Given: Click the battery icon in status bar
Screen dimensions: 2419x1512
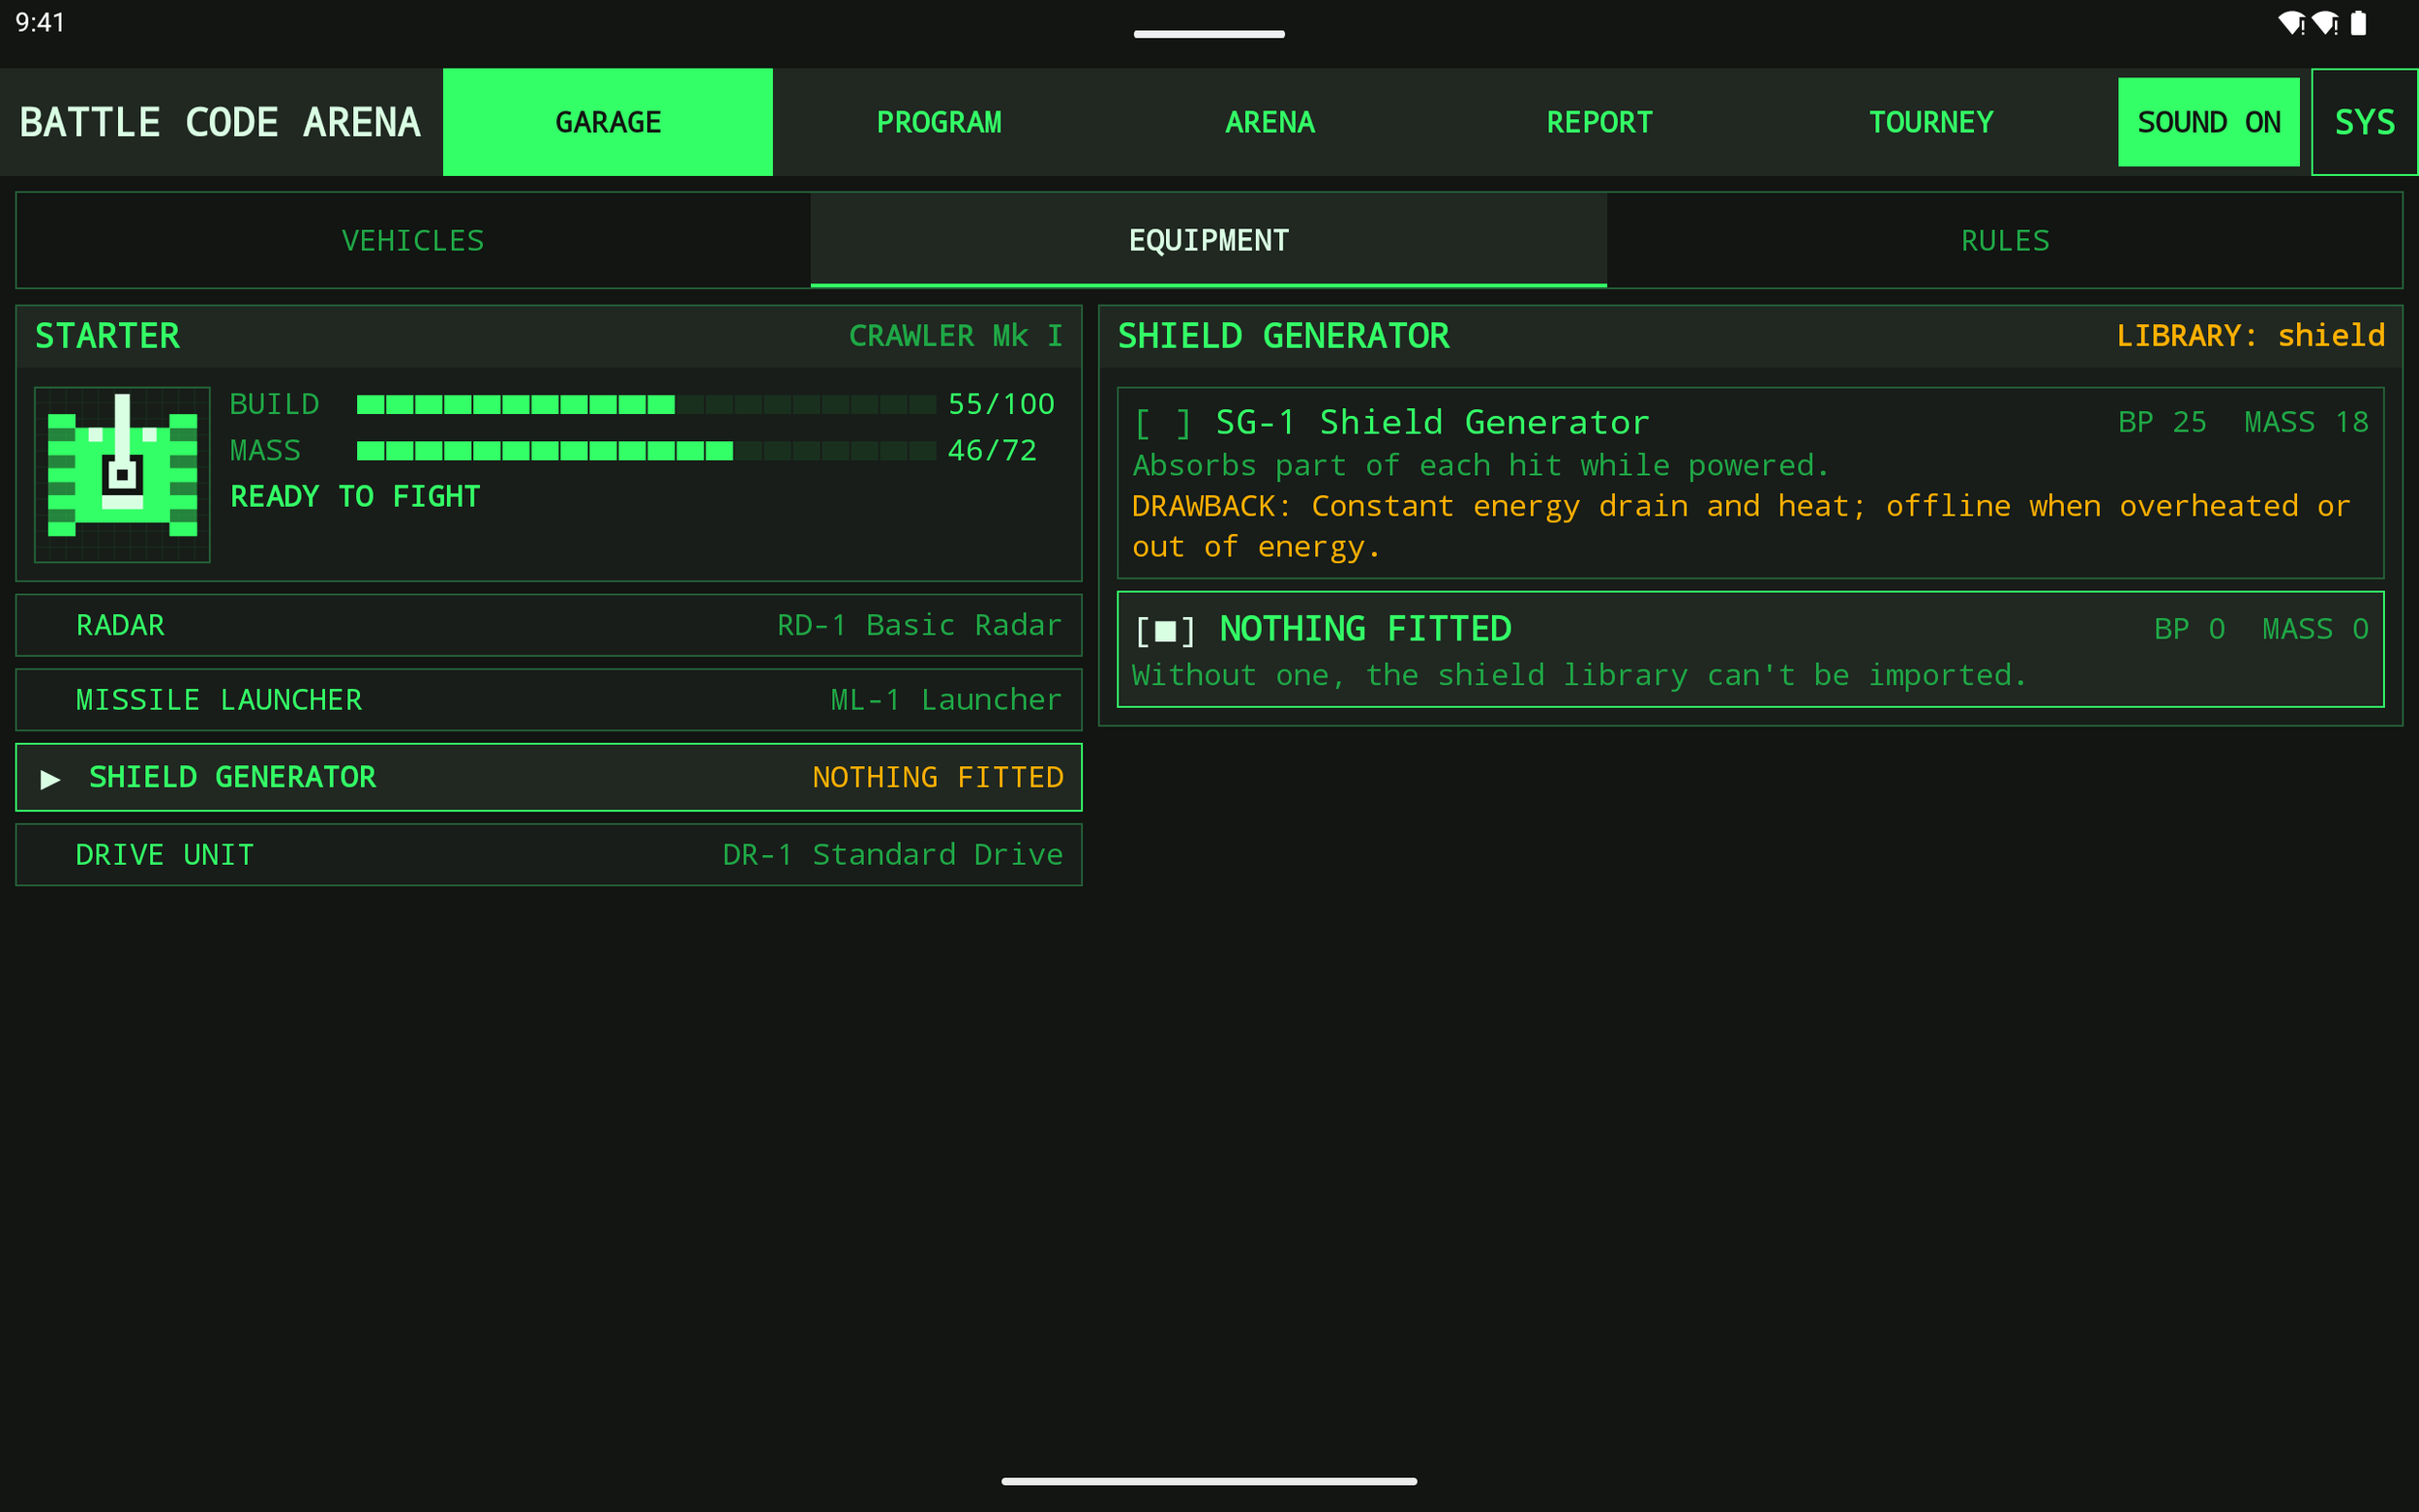Looking at the screenshot, I should click(2358, 23).
